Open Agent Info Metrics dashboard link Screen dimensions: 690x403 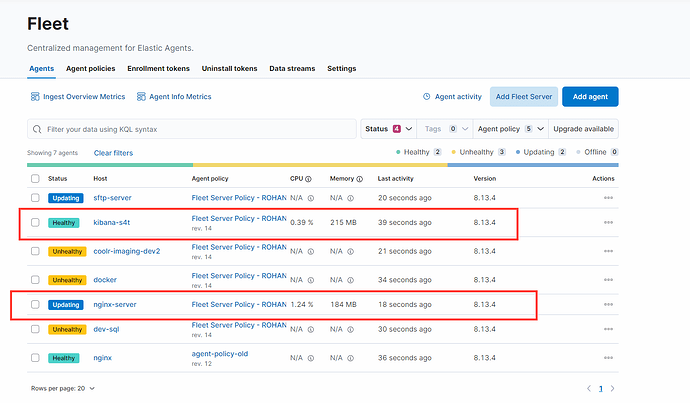pos(180,97)
